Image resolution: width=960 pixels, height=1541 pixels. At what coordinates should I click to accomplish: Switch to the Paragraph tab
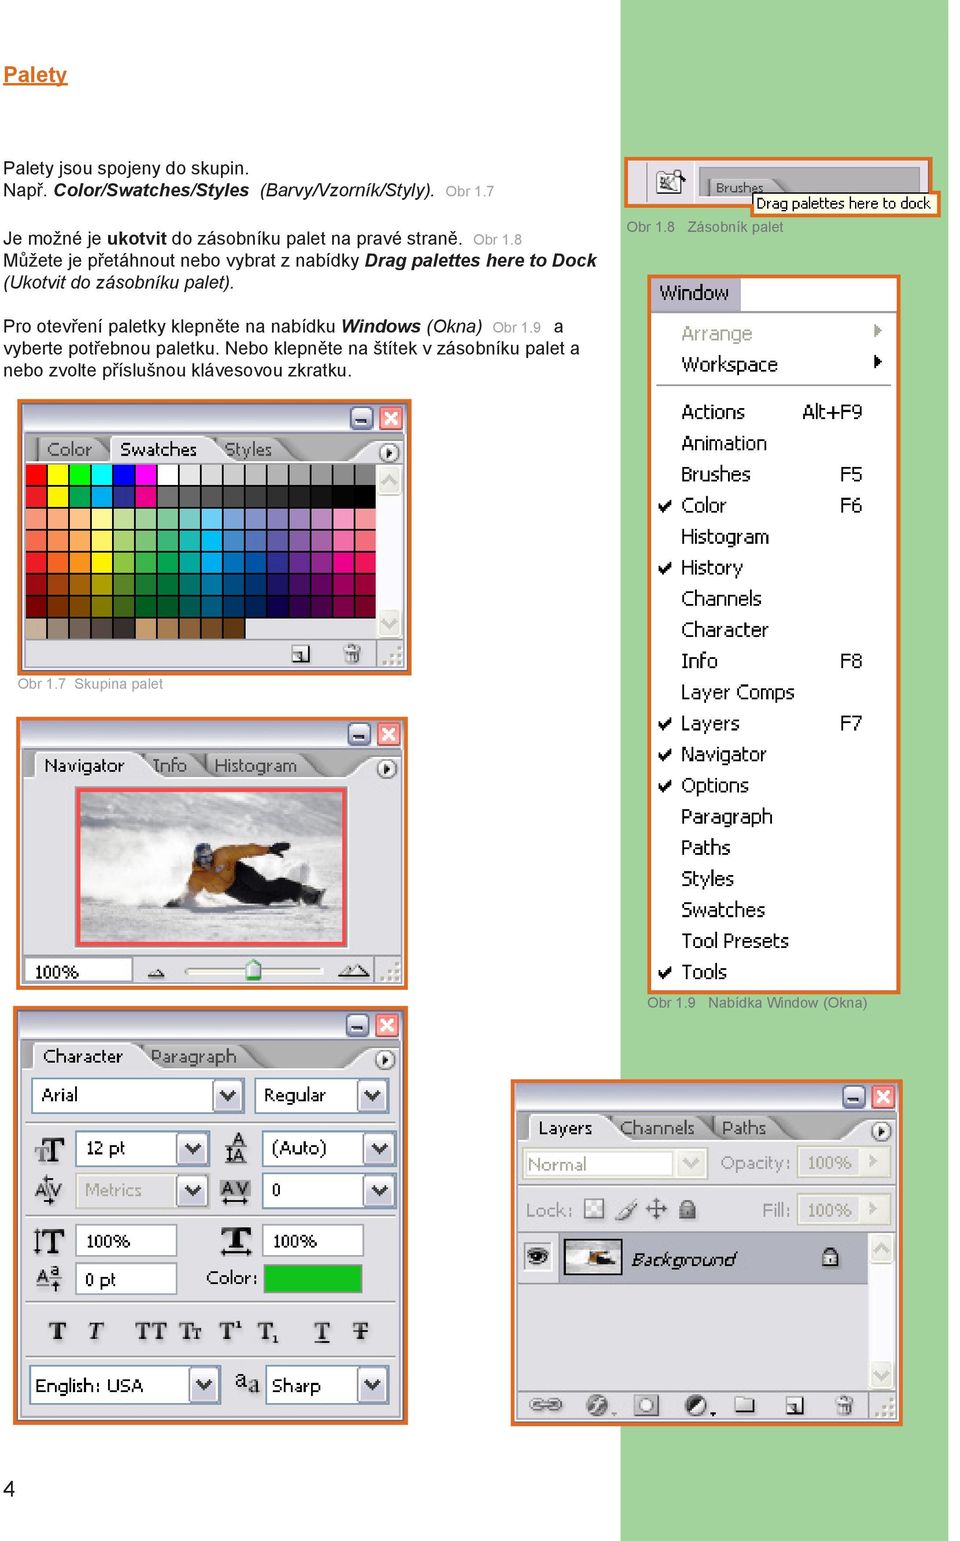click(x=194, y=1057)
